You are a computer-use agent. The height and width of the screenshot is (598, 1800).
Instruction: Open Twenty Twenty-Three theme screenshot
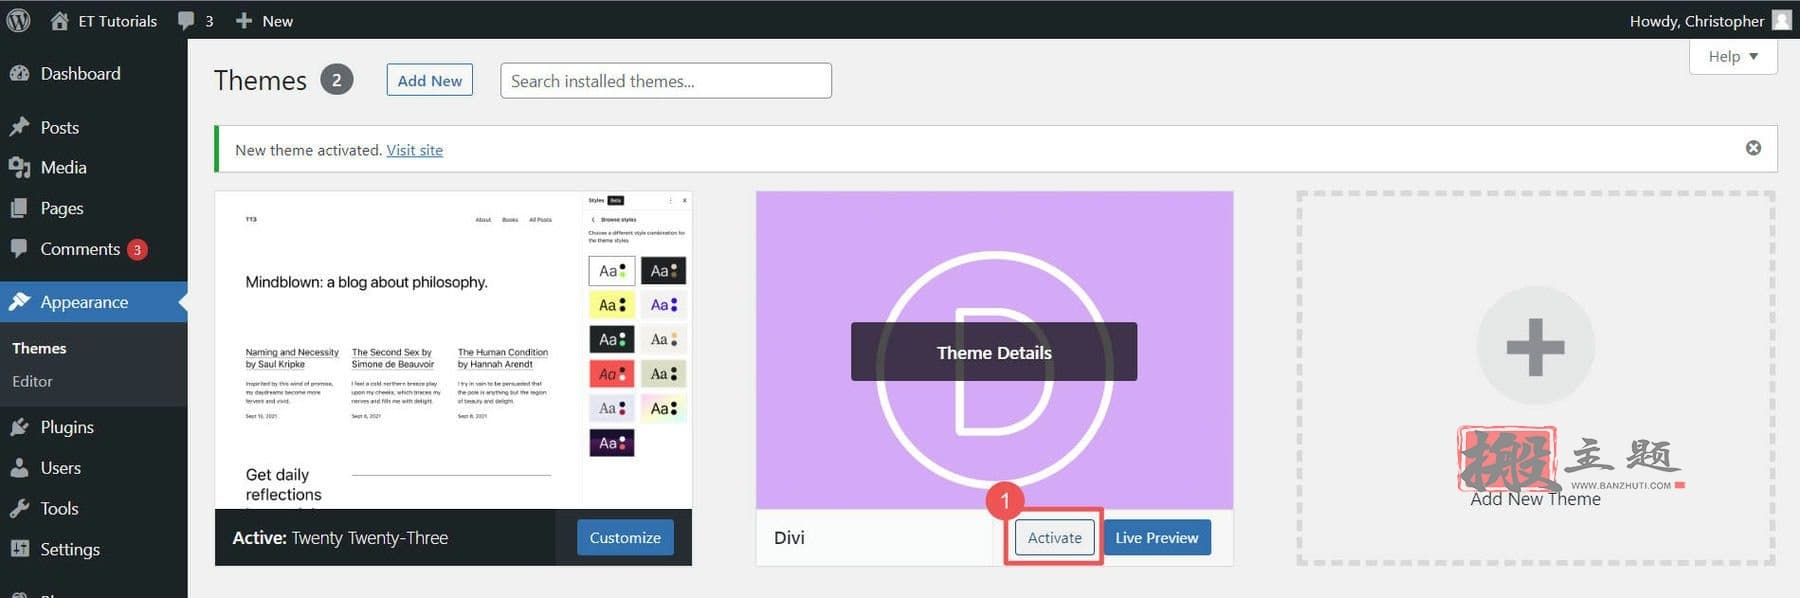[453, 350]
